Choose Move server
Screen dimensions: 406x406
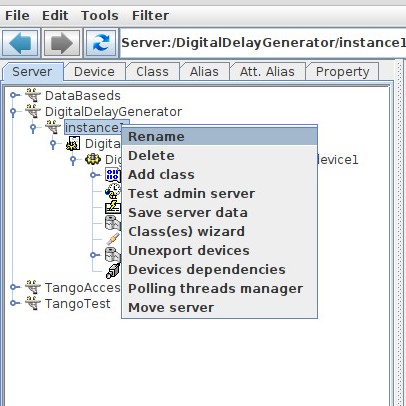[219, 308]
